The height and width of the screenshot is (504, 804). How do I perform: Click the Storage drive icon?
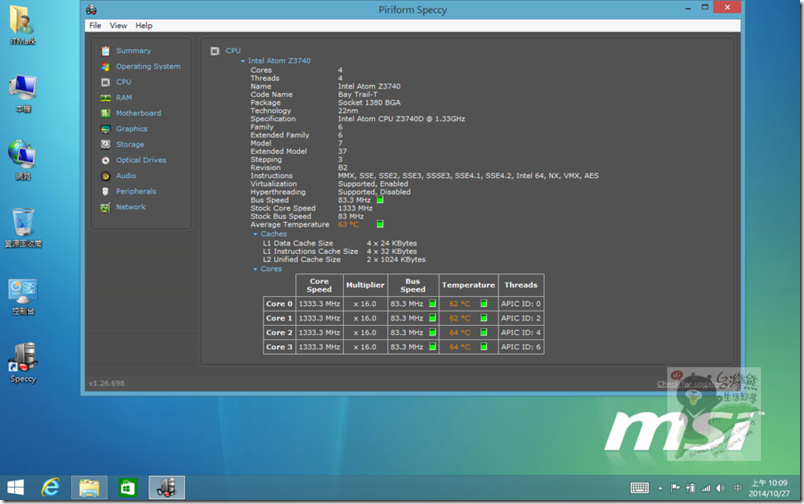106,145
